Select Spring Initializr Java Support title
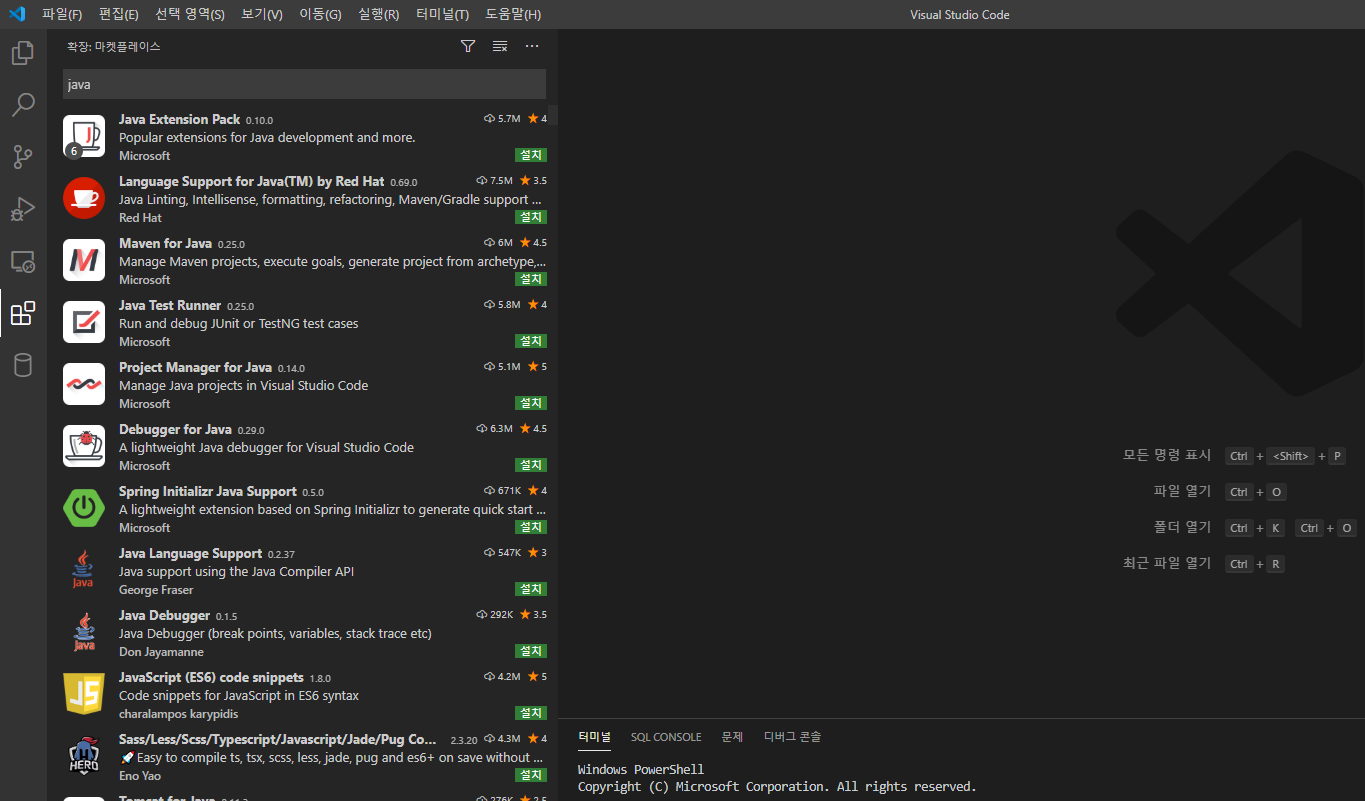Screen dimensions: 1365x801 point(208,491)
